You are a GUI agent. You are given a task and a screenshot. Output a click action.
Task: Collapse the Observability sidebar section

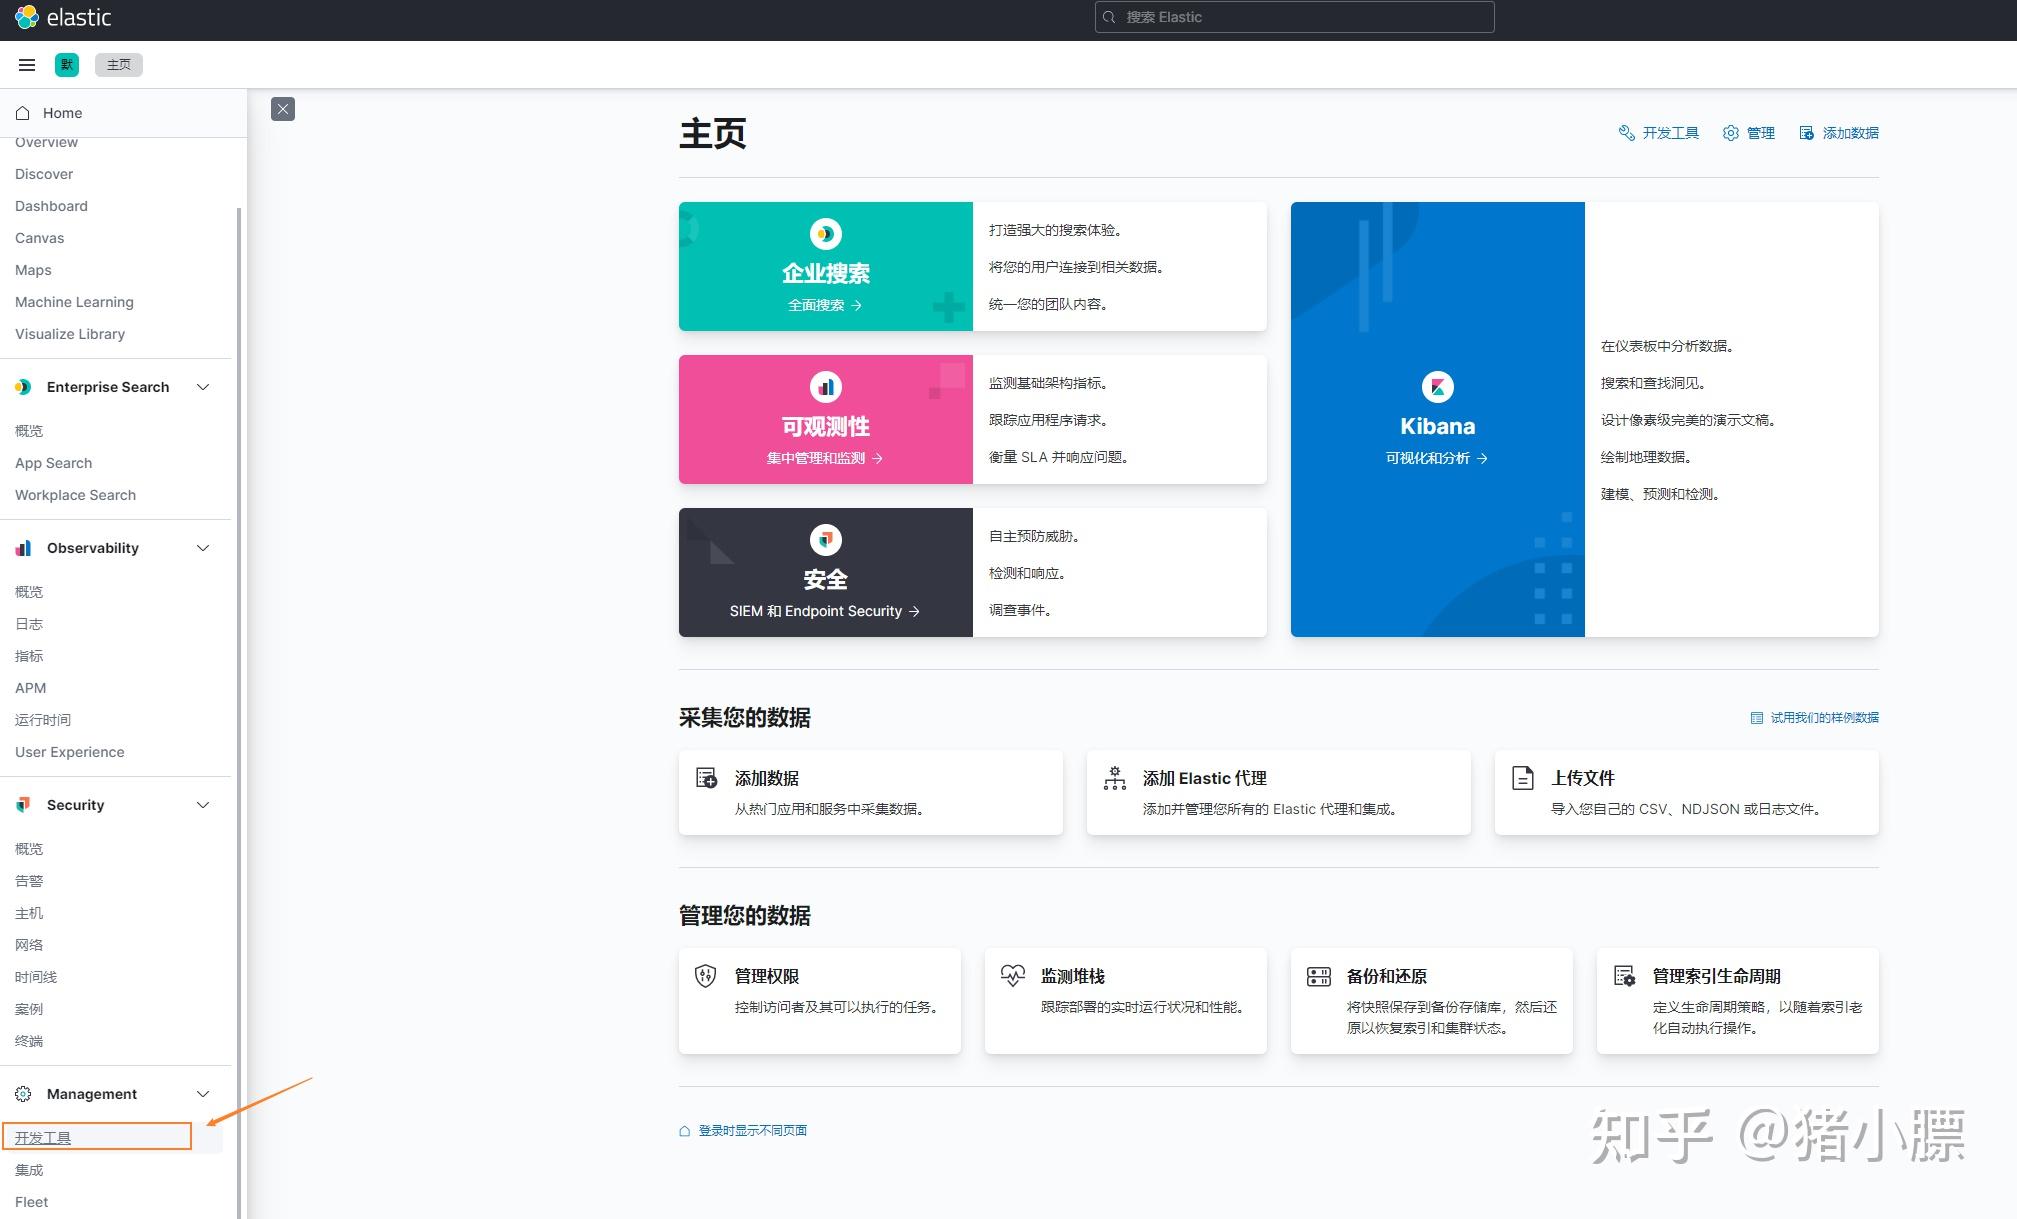203,548
